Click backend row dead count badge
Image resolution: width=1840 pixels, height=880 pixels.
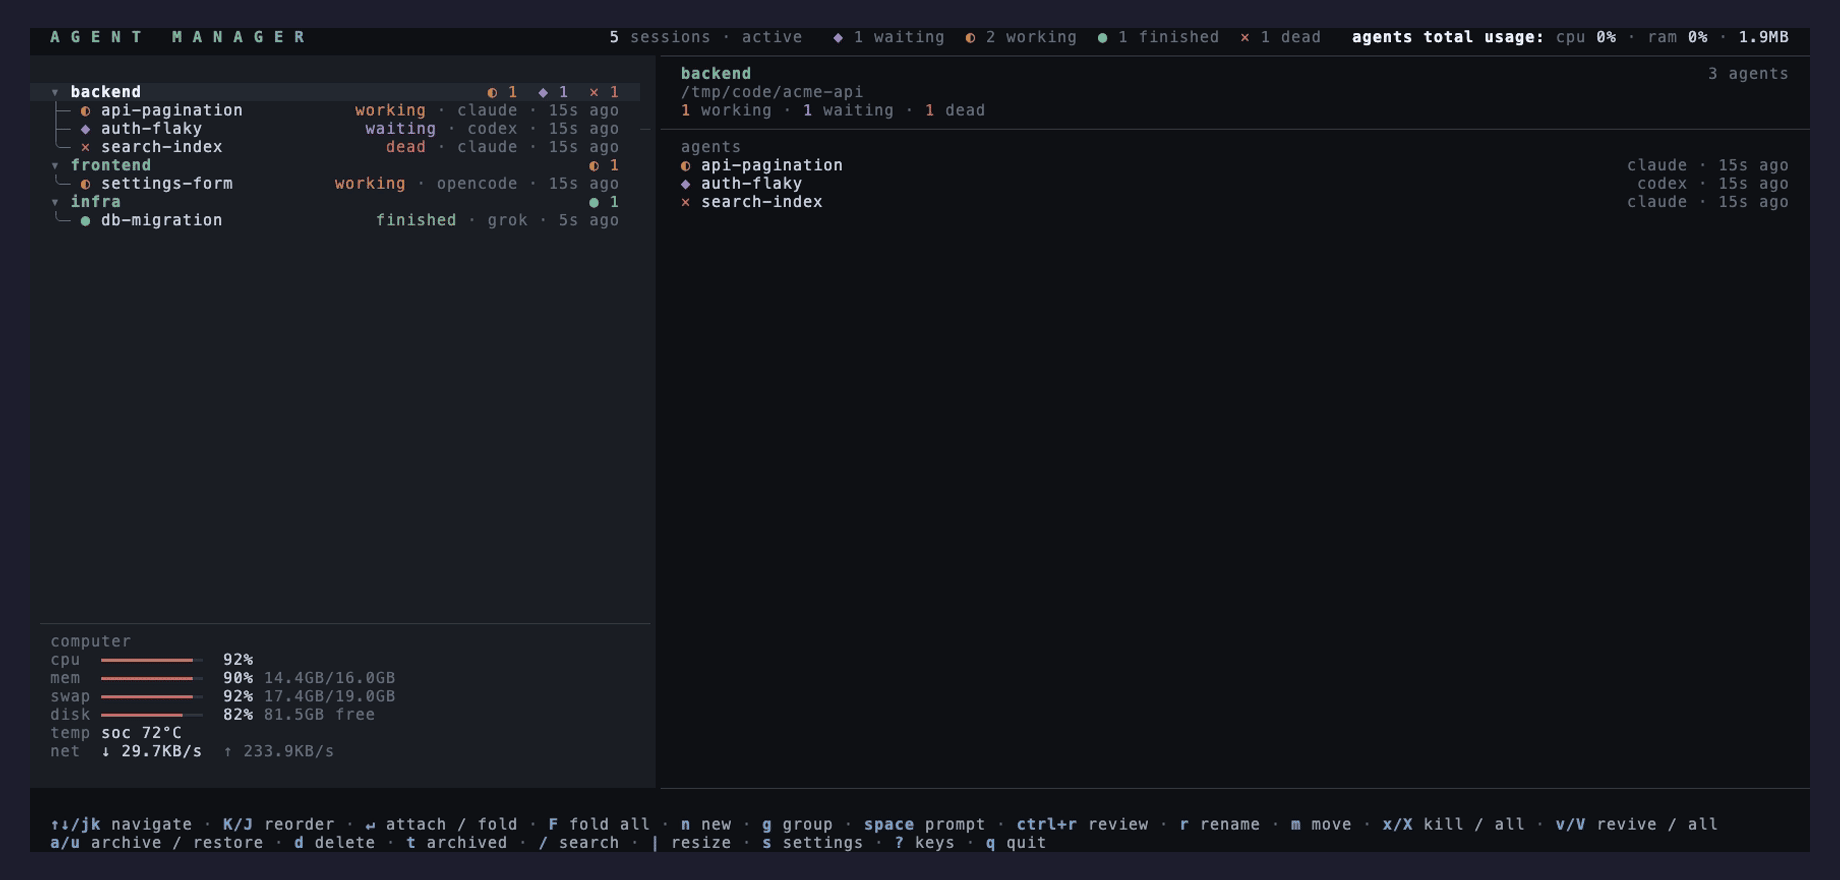pyautogui.click(x=604, y=92)
